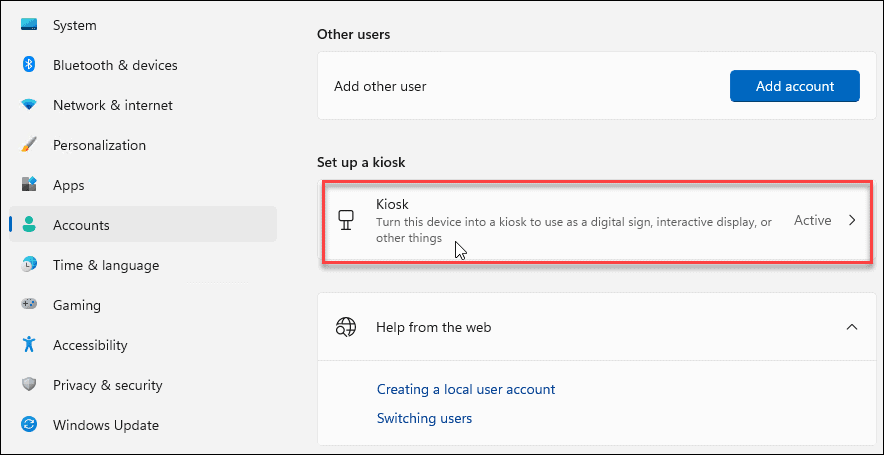Click the Help from the web heading

pyautogui.click(x=434, y=327)
